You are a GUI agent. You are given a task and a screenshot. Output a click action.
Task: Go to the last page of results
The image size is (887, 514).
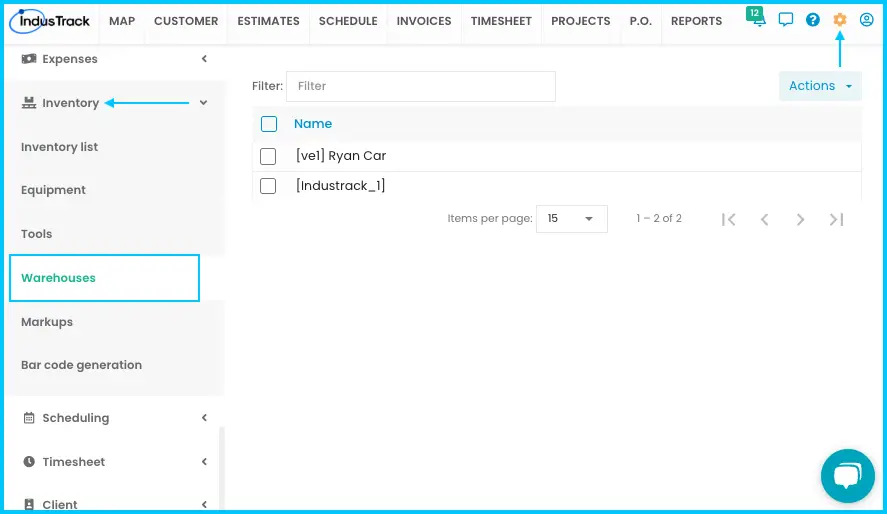point(837,219)
